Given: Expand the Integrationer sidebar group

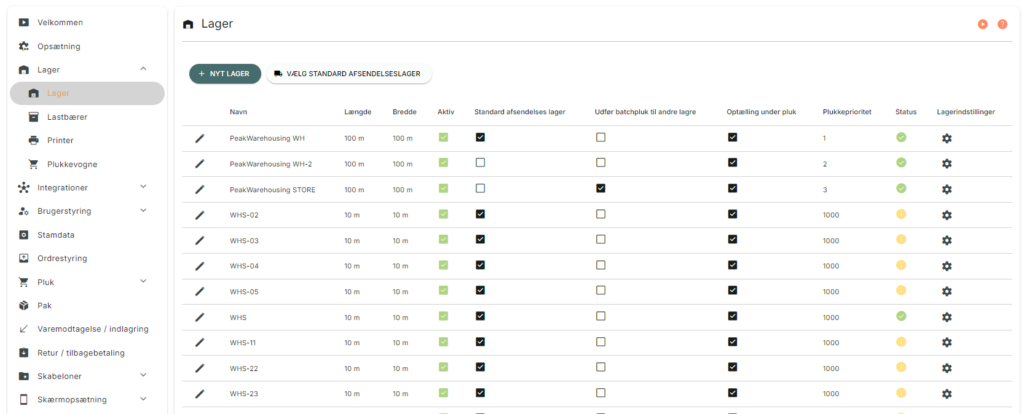Looking at the screenshot, I should pos(144,187).
